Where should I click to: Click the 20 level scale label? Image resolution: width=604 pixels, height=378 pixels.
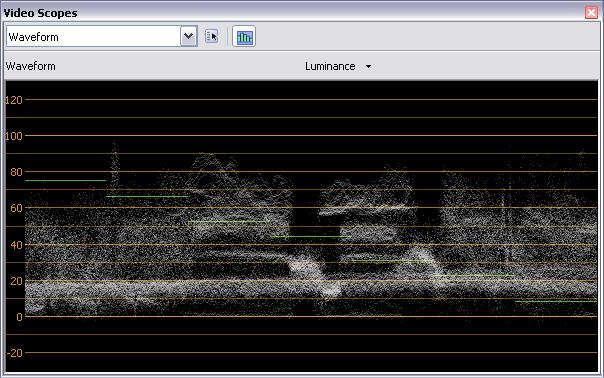[x=16, y=281]
